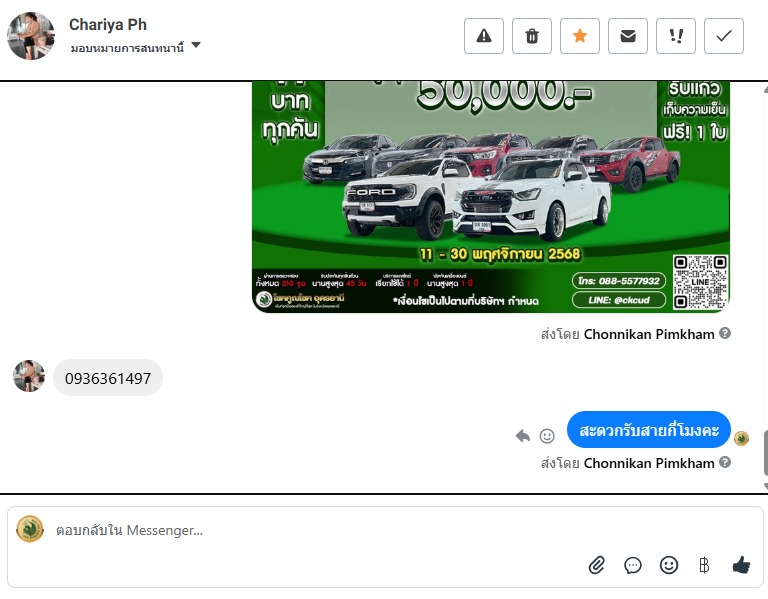
Task: Mark conversation unread with envelope icon
Action: point(627,36)
